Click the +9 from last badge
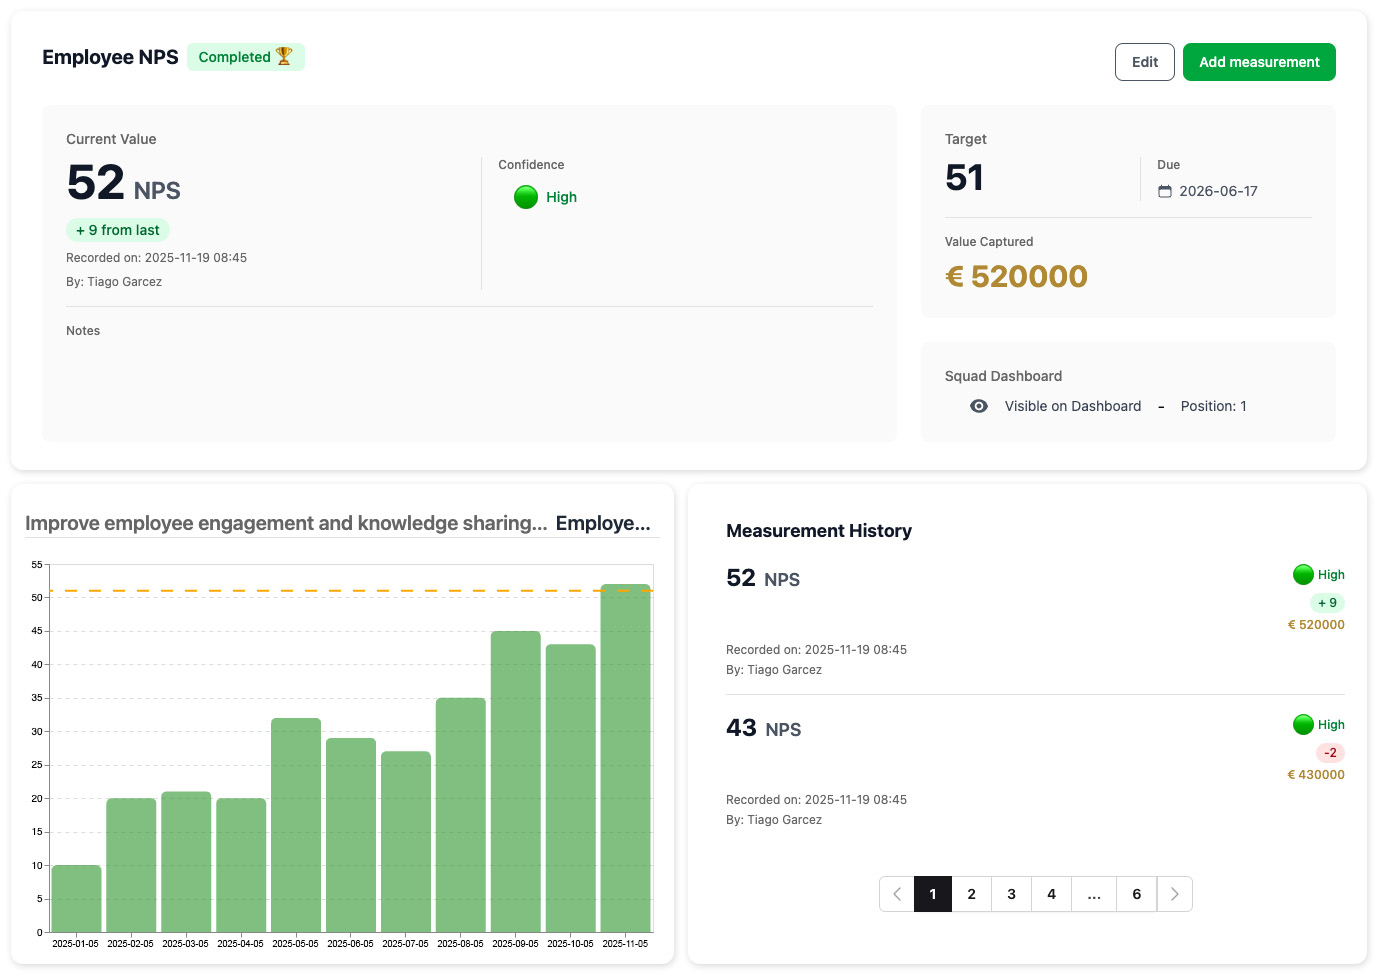 118,230
